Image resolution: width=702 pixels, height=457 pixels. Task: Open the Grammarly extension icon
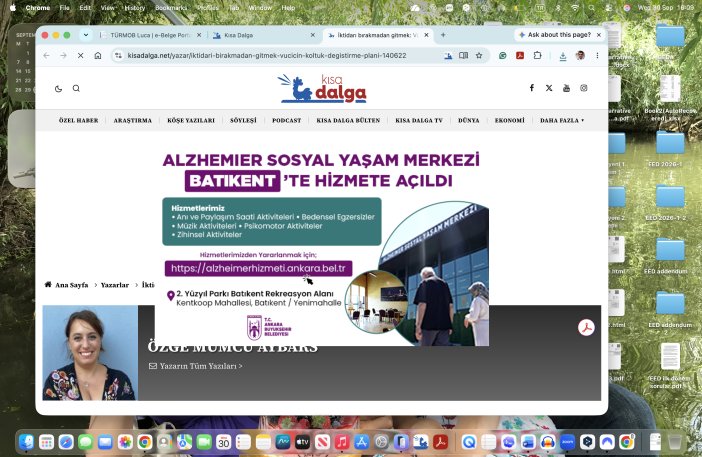point(503,56)
